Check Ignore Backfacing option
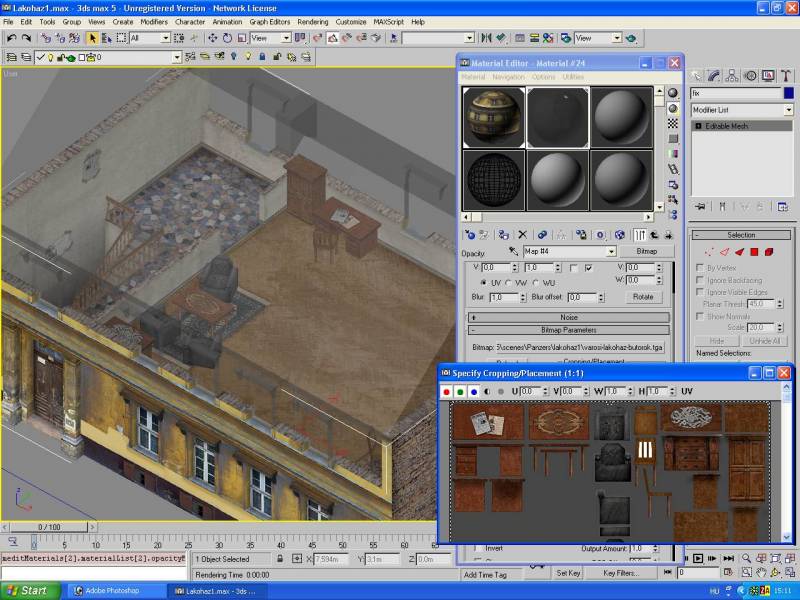 point(699,280)
